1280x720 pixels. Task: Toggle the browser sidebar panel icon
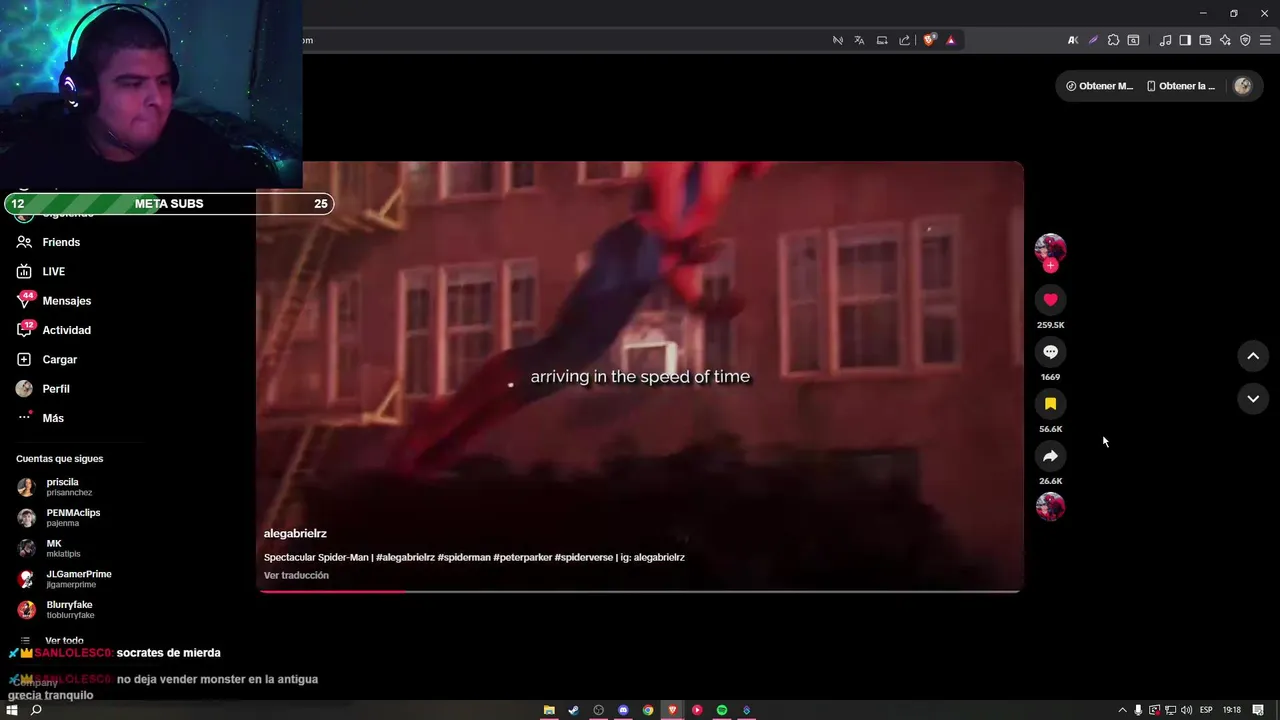coord(1185,40)
